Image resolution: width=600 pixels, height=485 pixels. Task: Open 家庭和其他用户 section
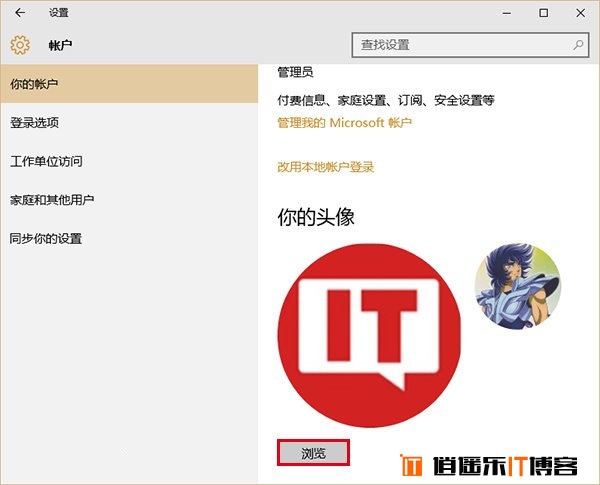tap(129, 200)
